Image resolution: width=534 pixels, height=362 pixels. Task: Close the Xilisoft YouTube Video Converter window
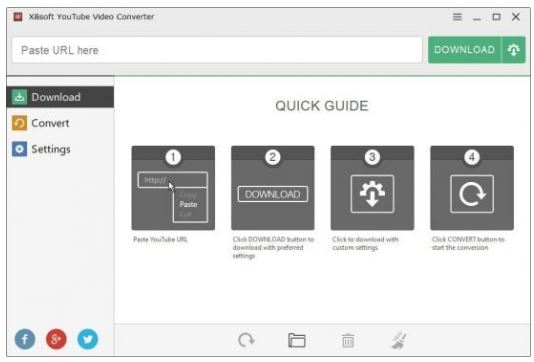(516, 17)
